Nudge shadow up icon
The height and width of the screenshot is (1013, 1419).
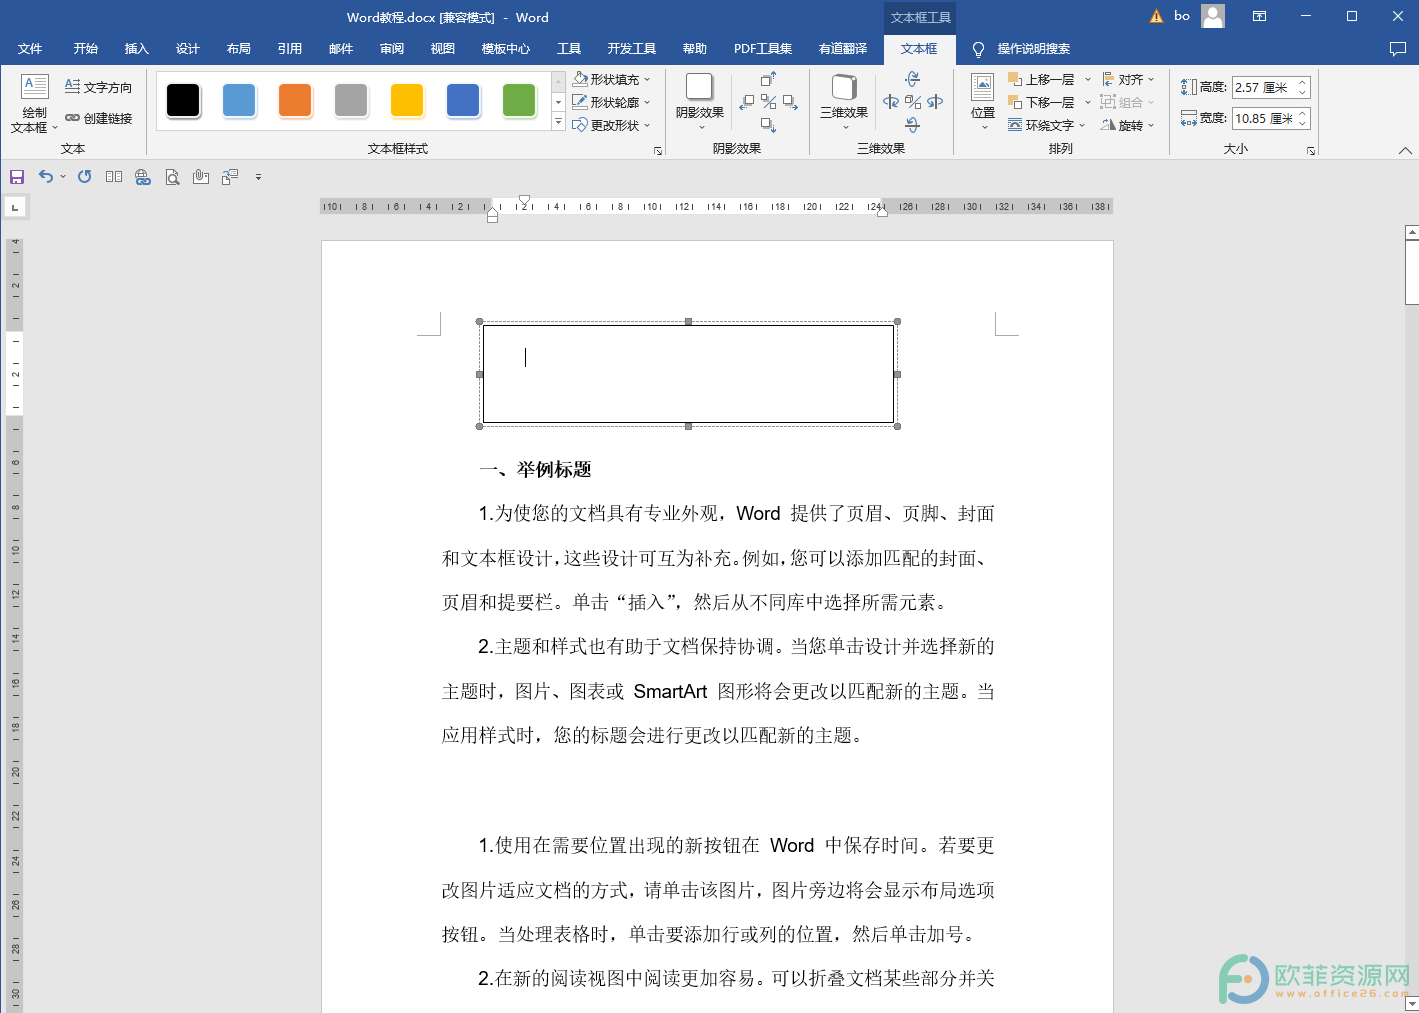pyautogui.click(x=768, y=79)
